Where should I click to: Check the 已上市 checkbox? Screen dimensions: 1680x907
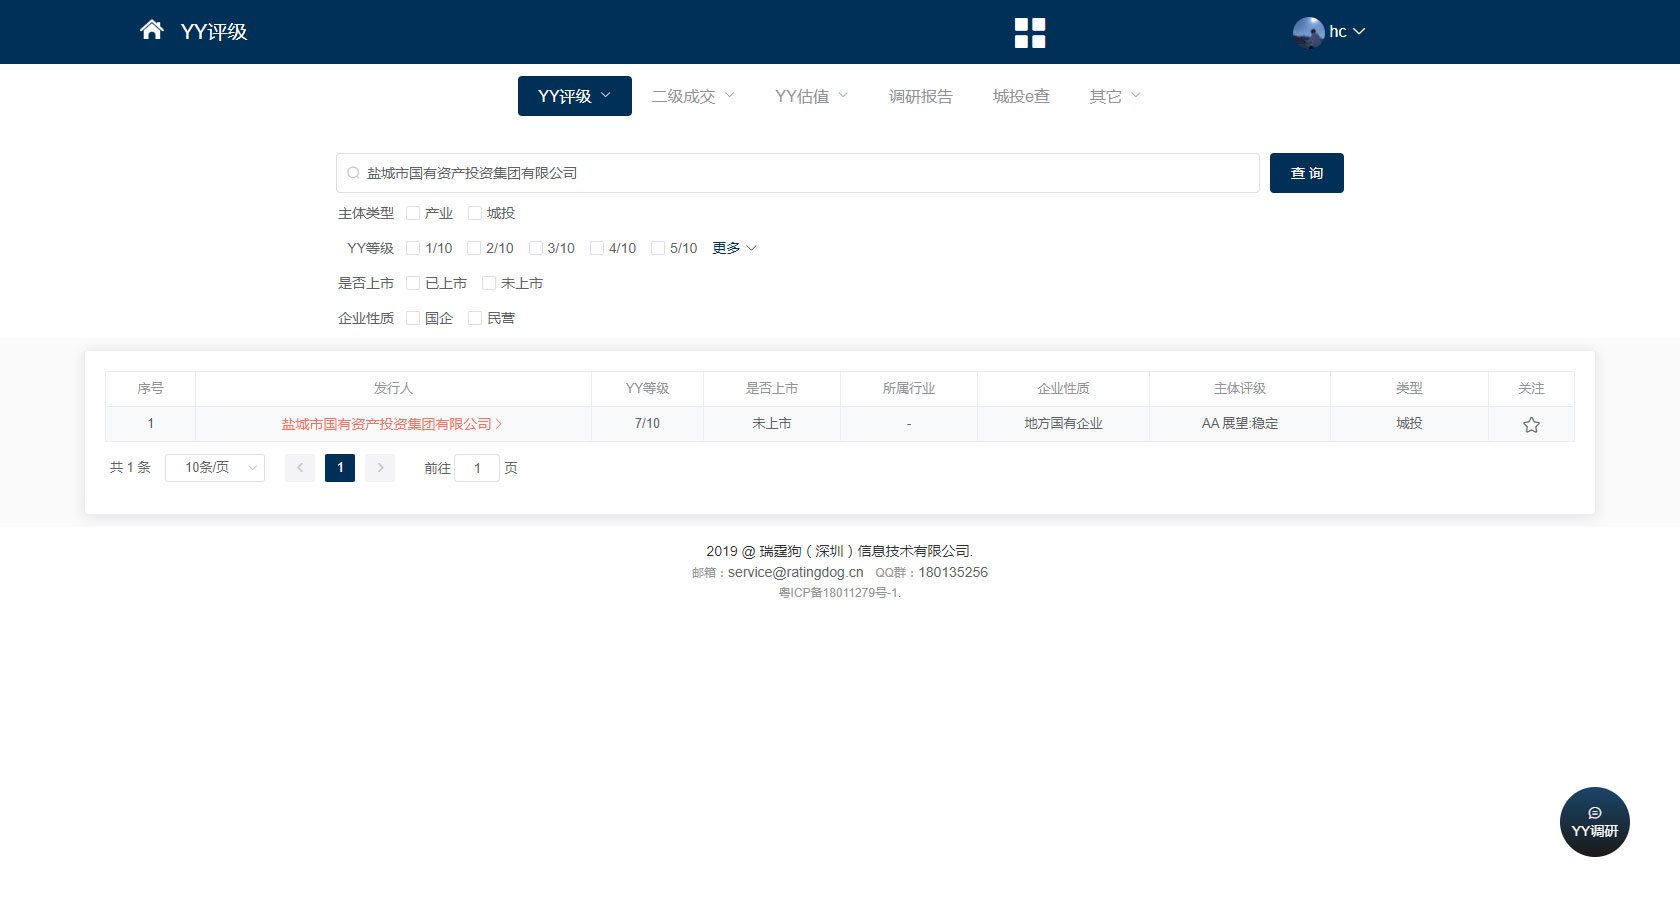click(413, 283)
